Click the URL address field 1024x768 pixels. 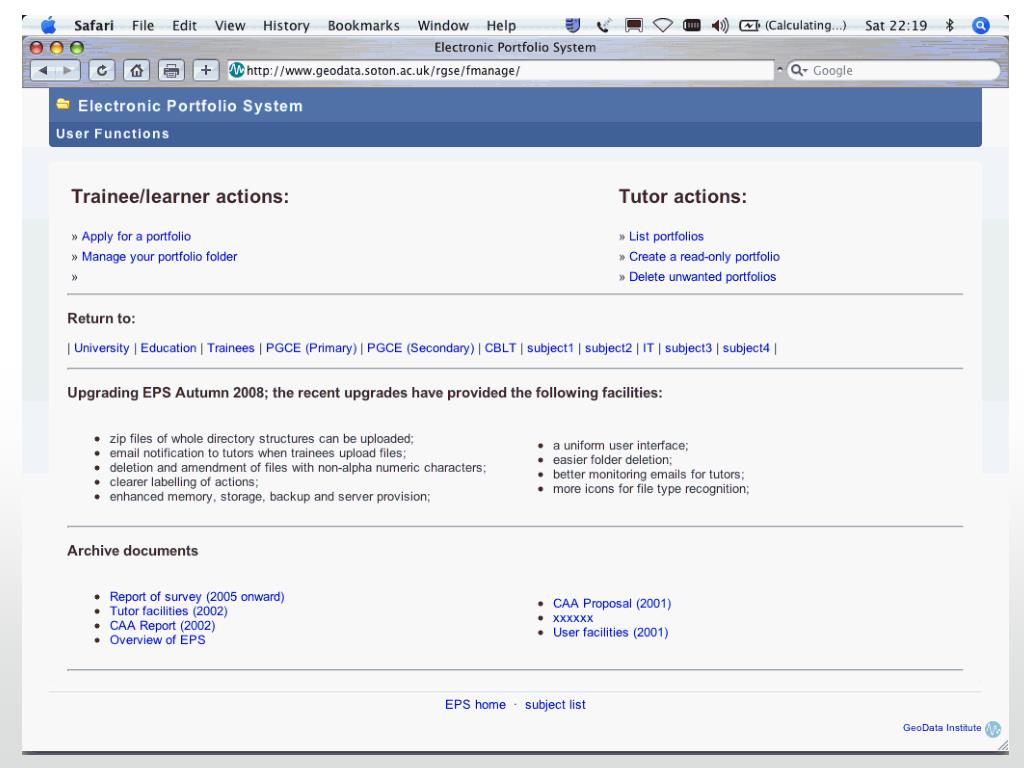click(501, 70)
